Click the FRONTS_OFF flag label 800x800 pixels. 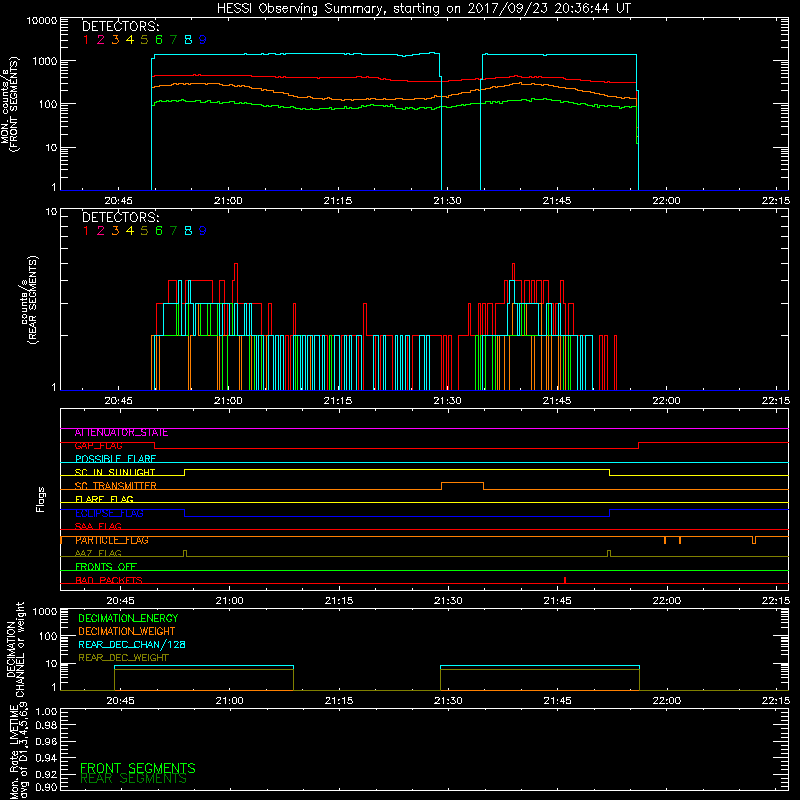coord(106,567)
